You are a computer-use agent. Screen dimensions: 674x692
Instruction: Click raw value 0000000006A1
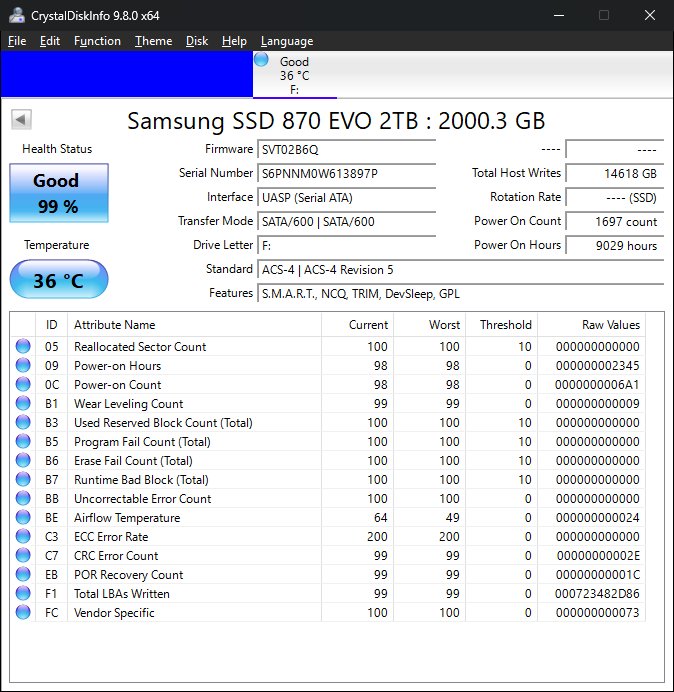[x=597, y=385]
